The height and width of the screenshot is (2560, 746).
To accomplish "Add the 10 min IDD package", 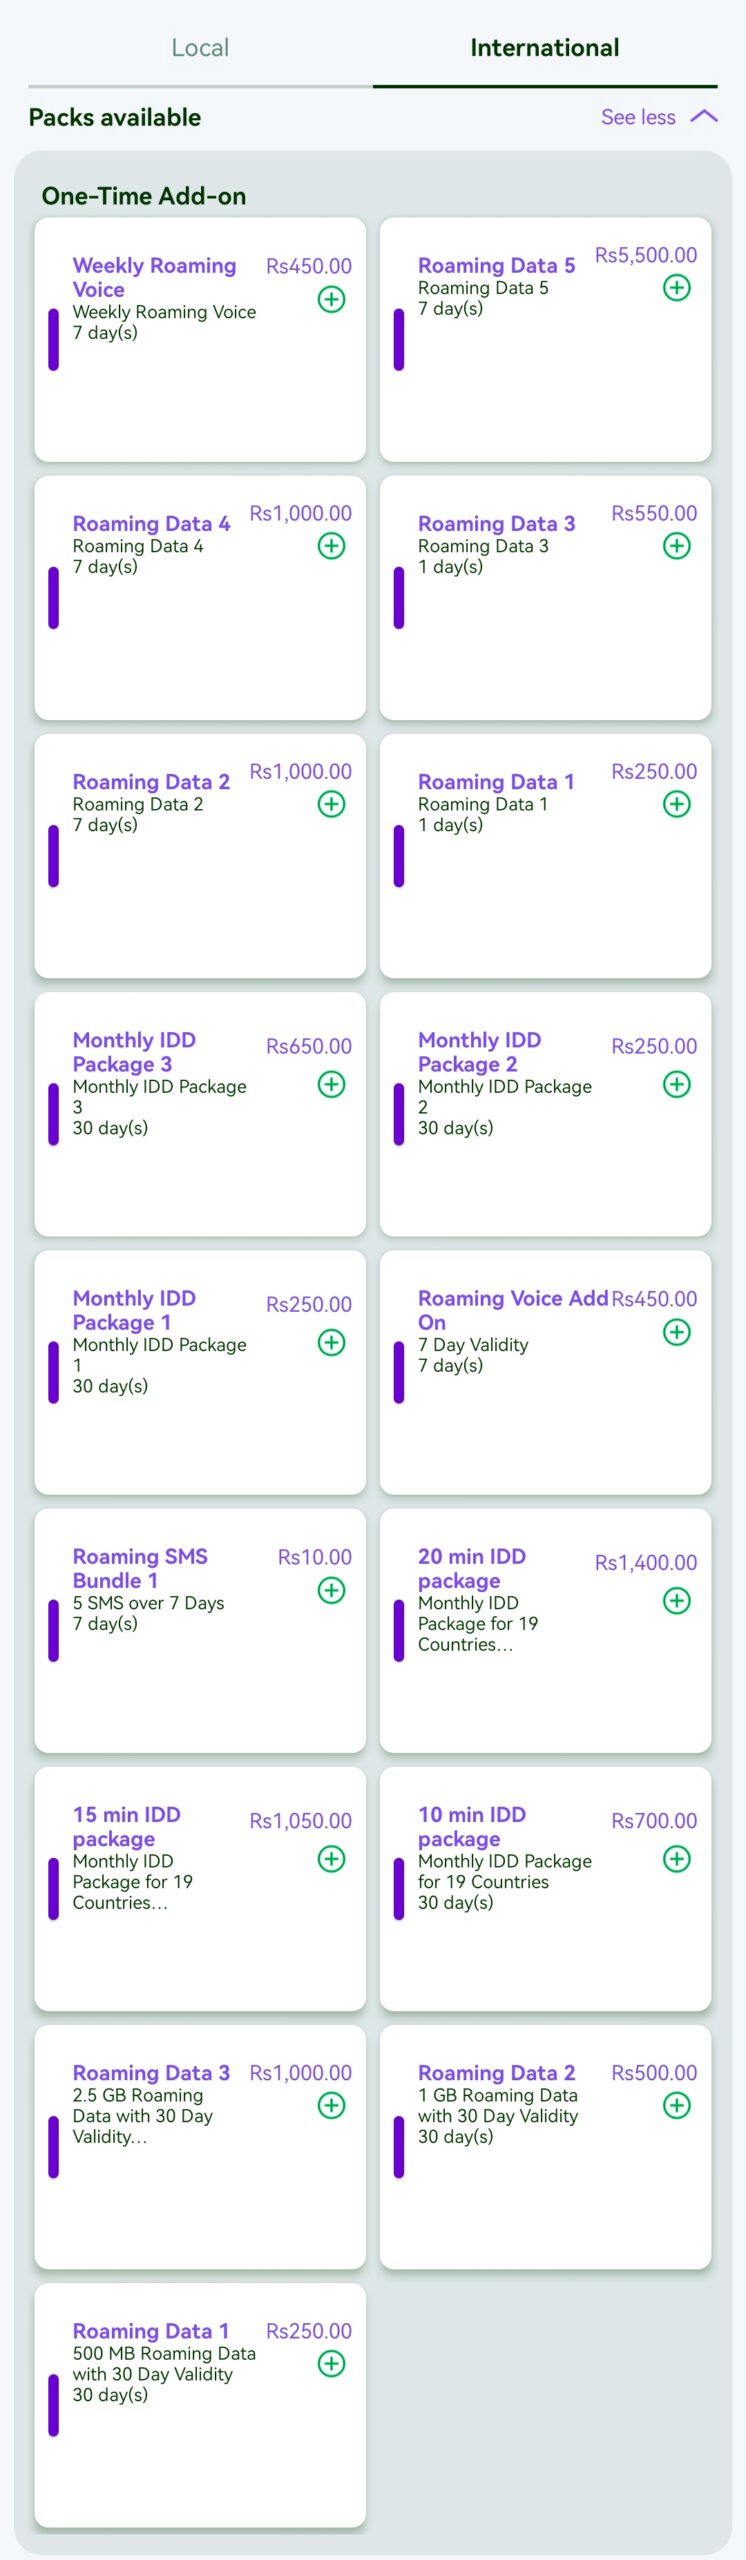I will click(677, 1859).
